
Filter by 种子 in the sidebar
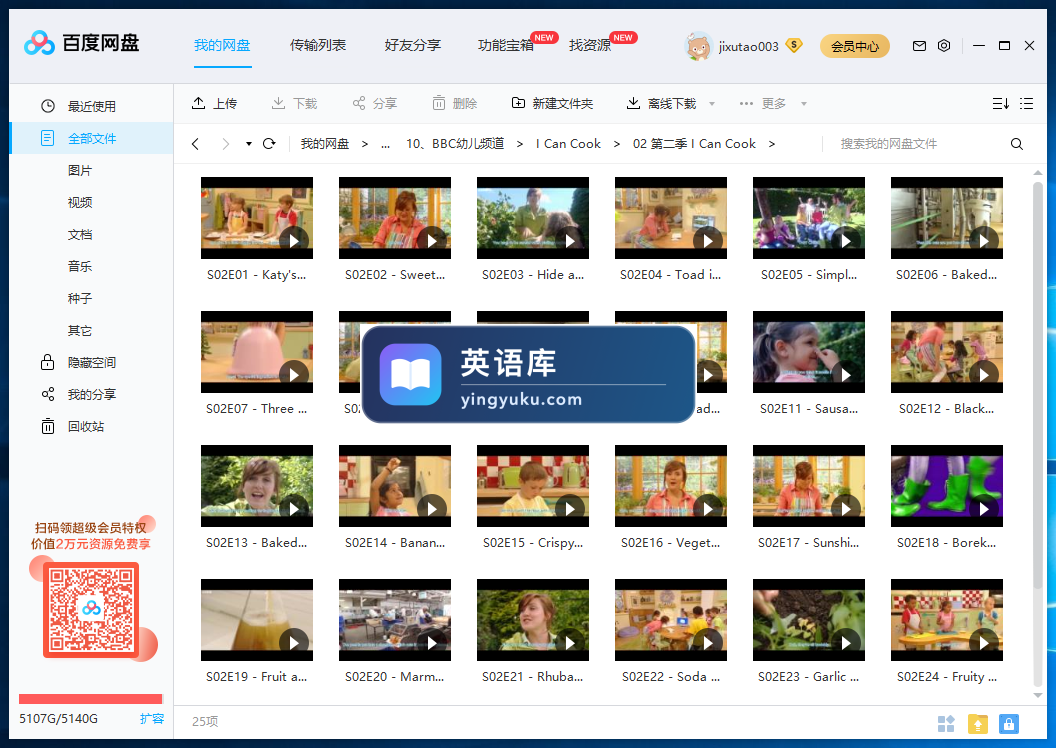pos(80,298)
